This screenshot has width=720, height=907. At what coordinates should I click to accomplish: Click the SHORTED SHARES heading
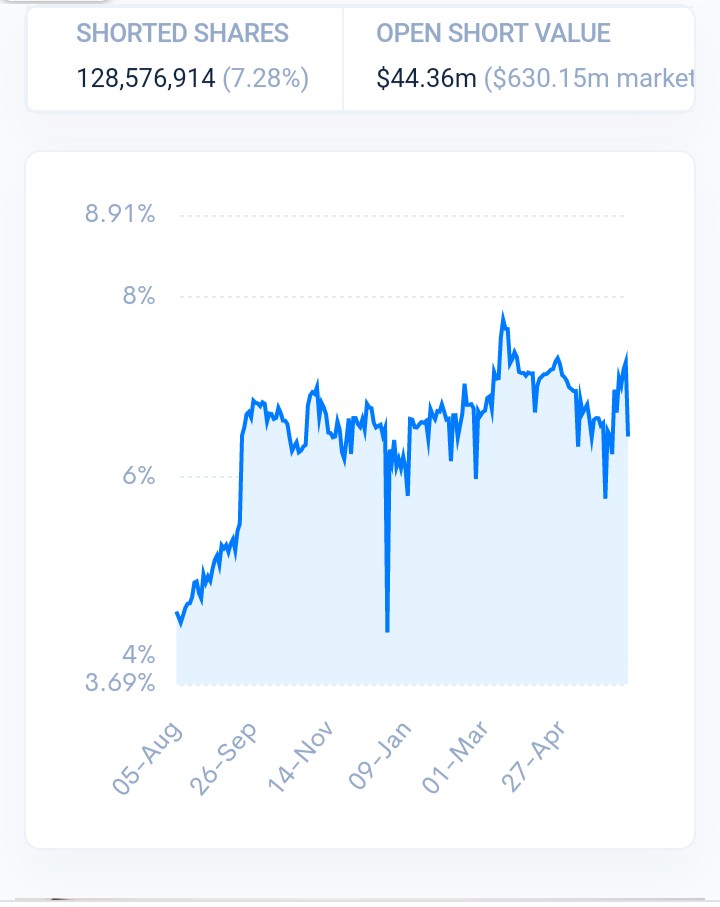pyautogui.click(x=182, y=33)
